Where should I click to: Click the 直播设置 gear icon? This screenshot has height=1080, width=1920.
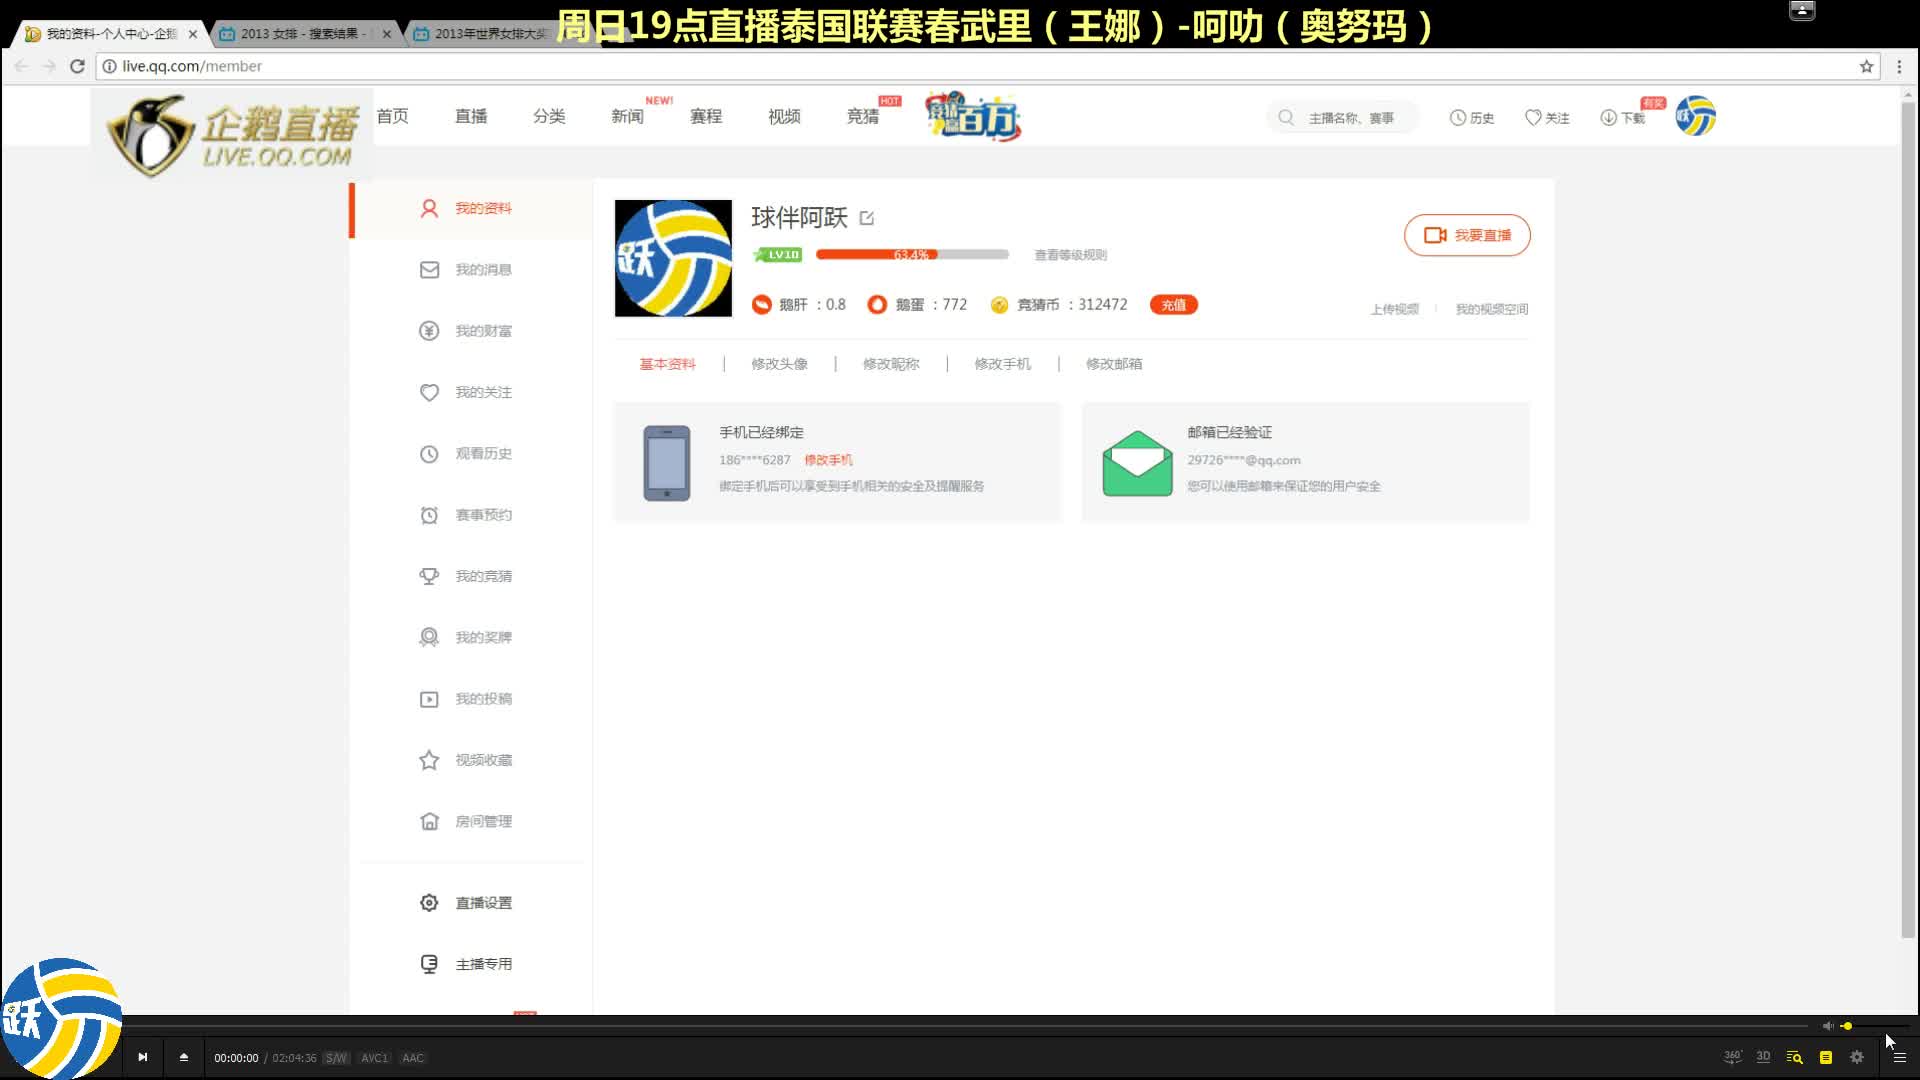(x=429, y=903)
